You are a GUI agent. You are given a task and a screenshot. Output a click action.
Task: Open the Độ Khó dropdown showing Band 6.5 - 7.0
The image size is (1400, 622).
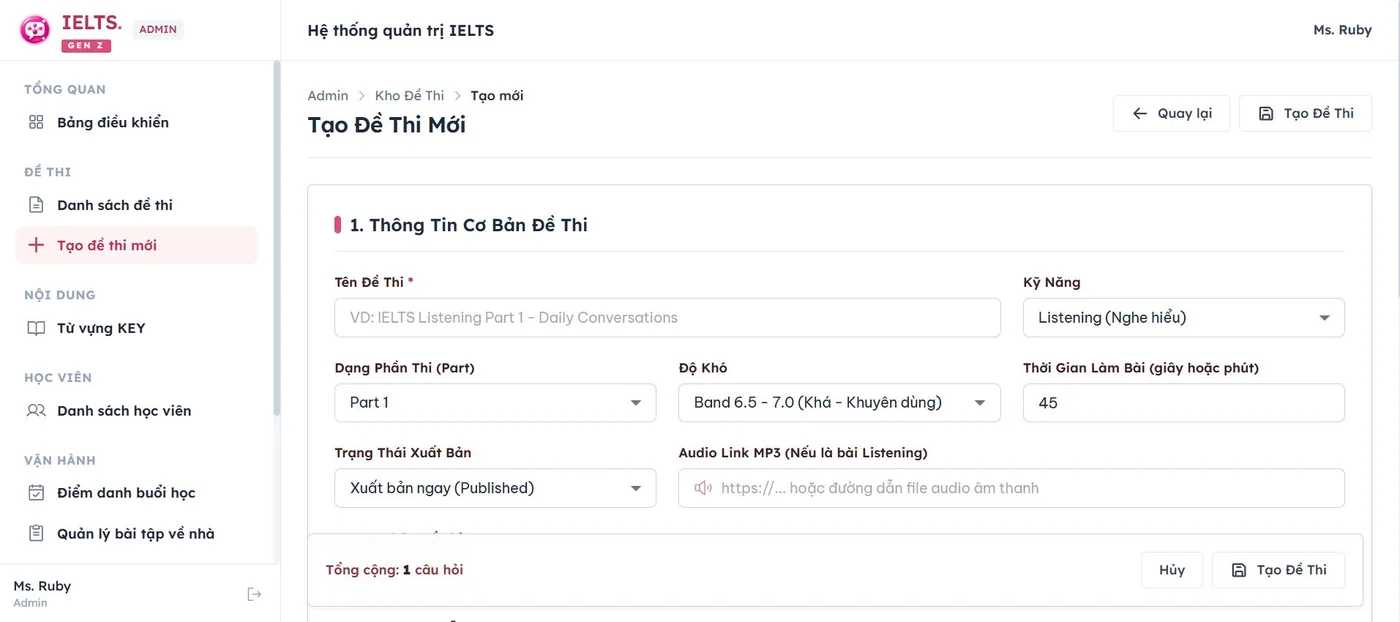click(x=839, y=403)
